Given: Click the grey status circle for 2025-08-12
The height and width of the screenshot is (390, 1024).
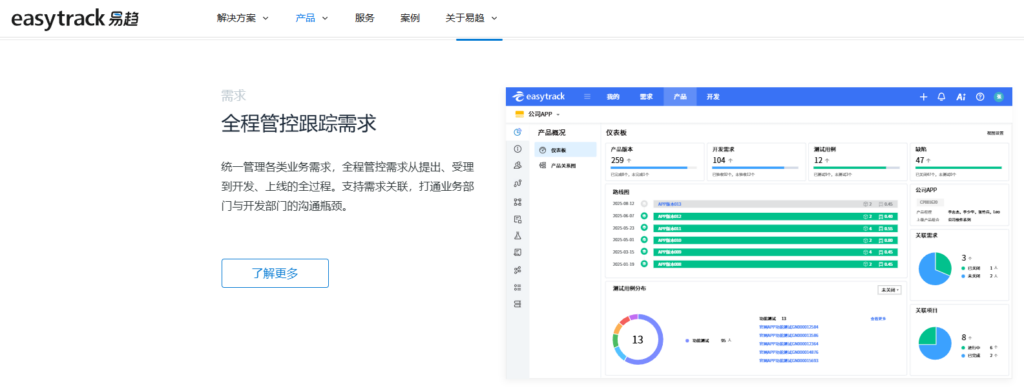Looking at the screenshot, I should [x=644, y=204].
